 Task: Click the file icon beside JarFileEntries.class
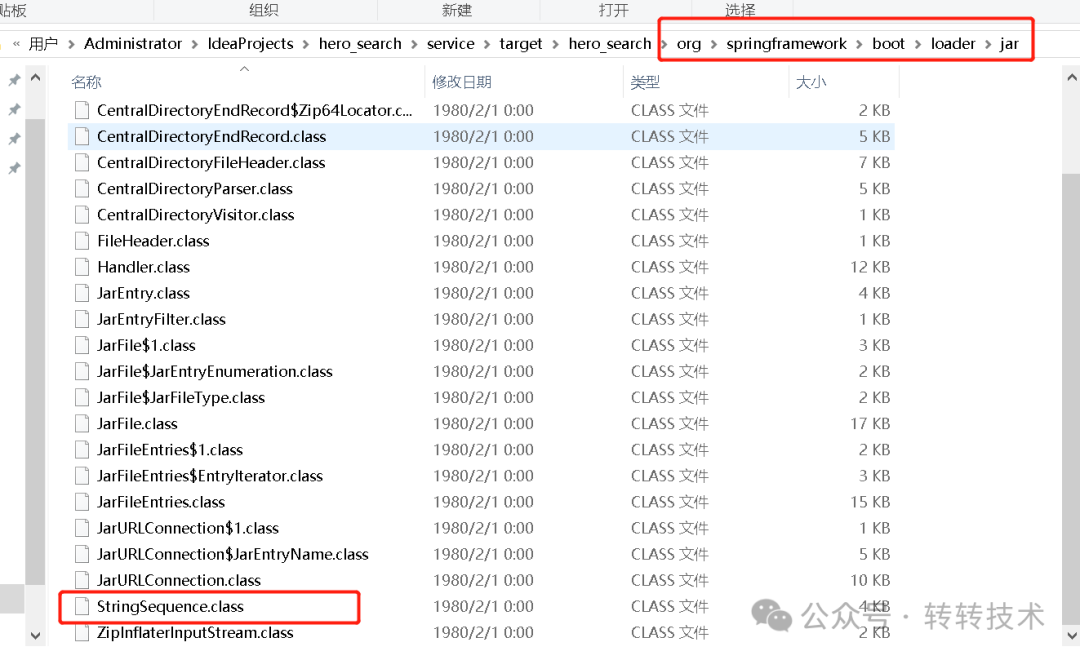[x=82, y=502]
